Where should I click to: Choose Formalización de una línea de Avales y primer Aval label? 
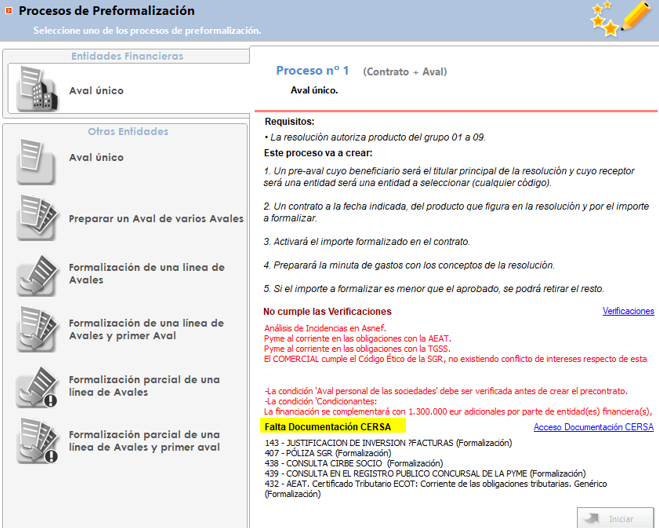point(146,329)
